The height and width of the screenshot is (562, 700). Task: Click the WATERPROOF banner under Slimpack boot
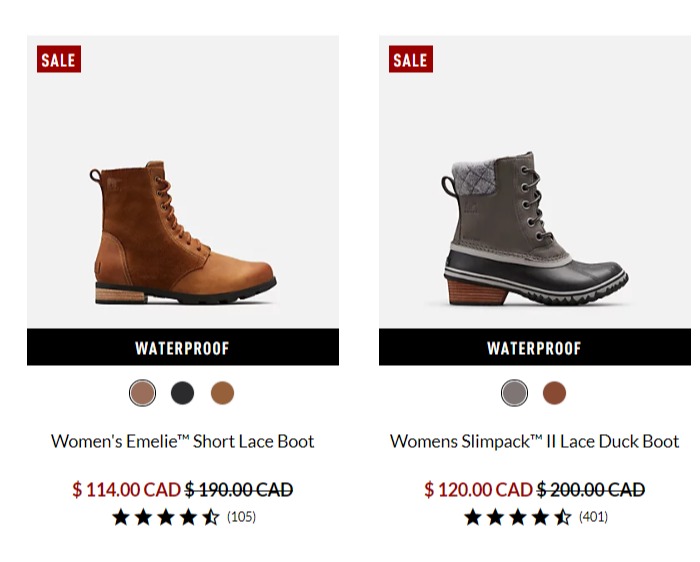click(x=535, y=347)
